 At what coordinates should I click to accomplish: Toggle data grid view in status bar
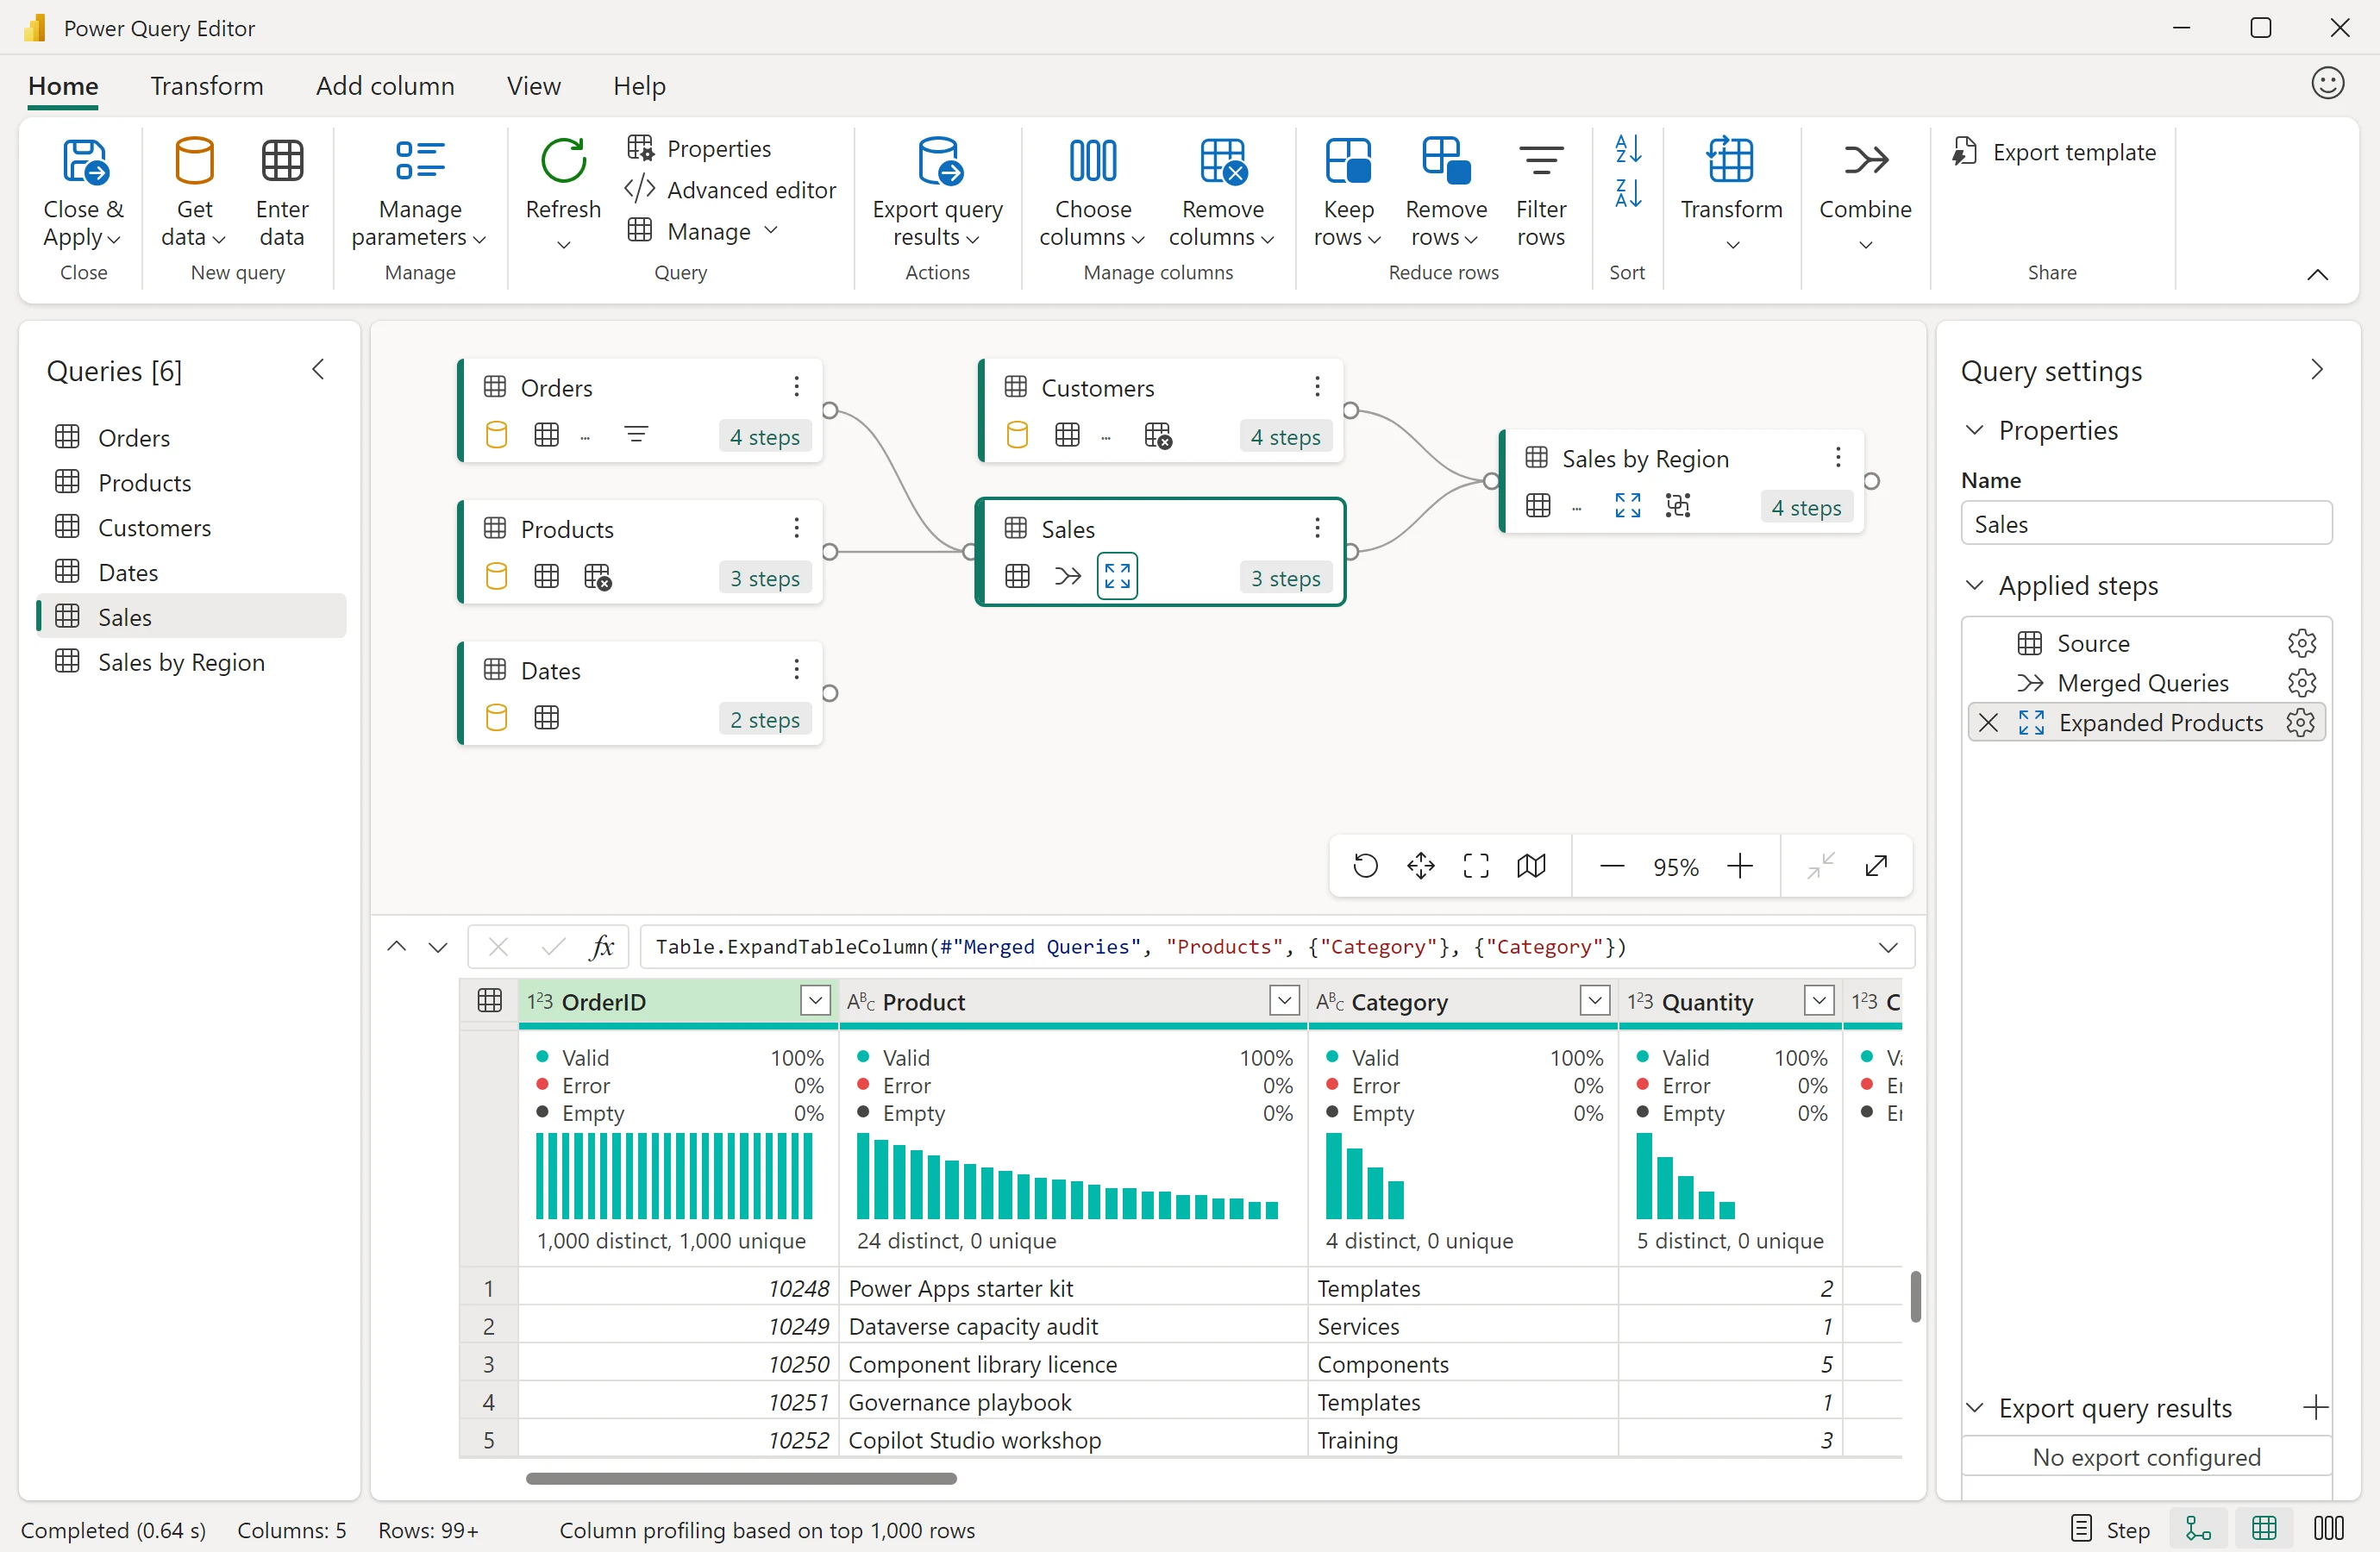click(2264, 1529)
